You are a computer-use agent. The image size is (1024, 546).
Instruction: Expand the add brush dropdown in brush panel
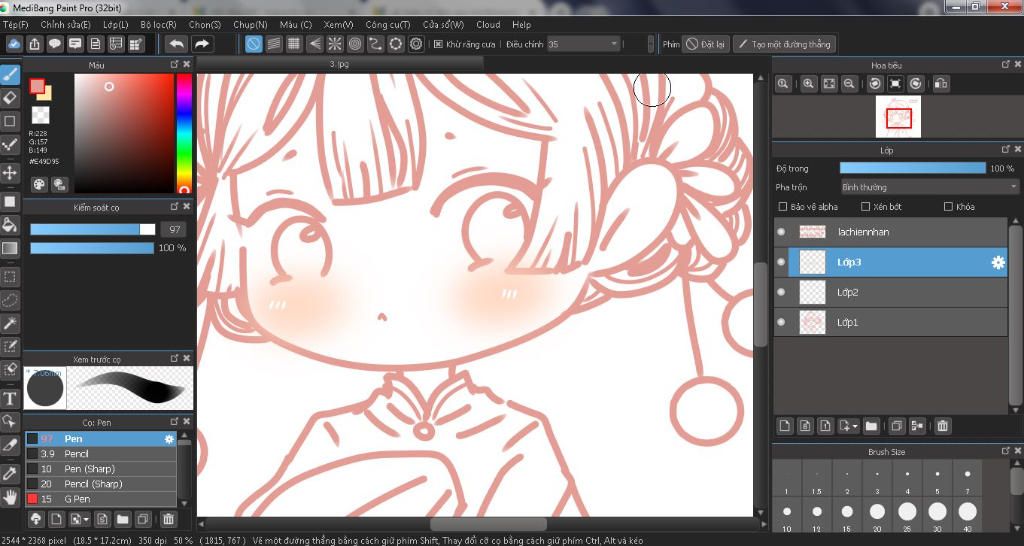pyautogui.click(x=87, y=520)
